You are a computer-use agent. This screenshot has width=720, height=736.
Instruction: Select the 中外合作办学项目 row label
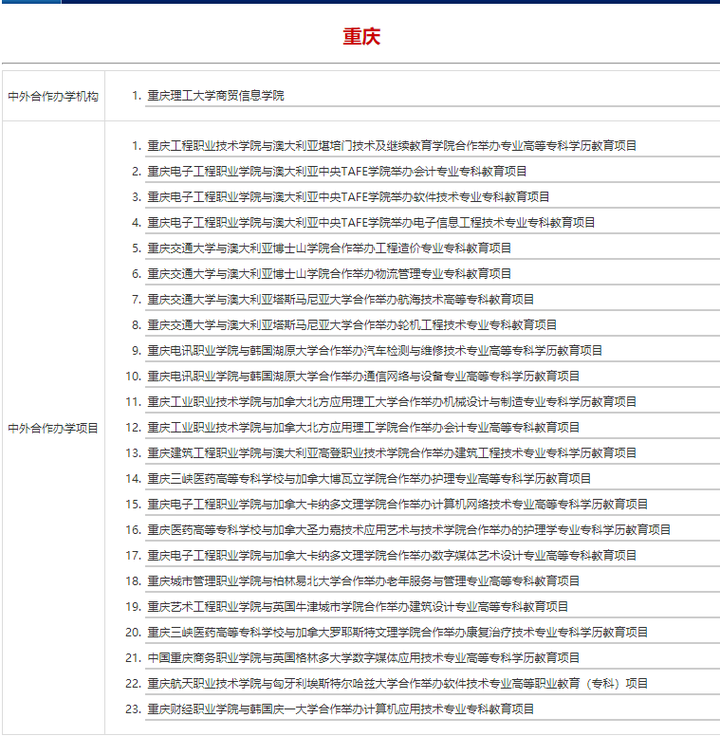coord(53,428)
